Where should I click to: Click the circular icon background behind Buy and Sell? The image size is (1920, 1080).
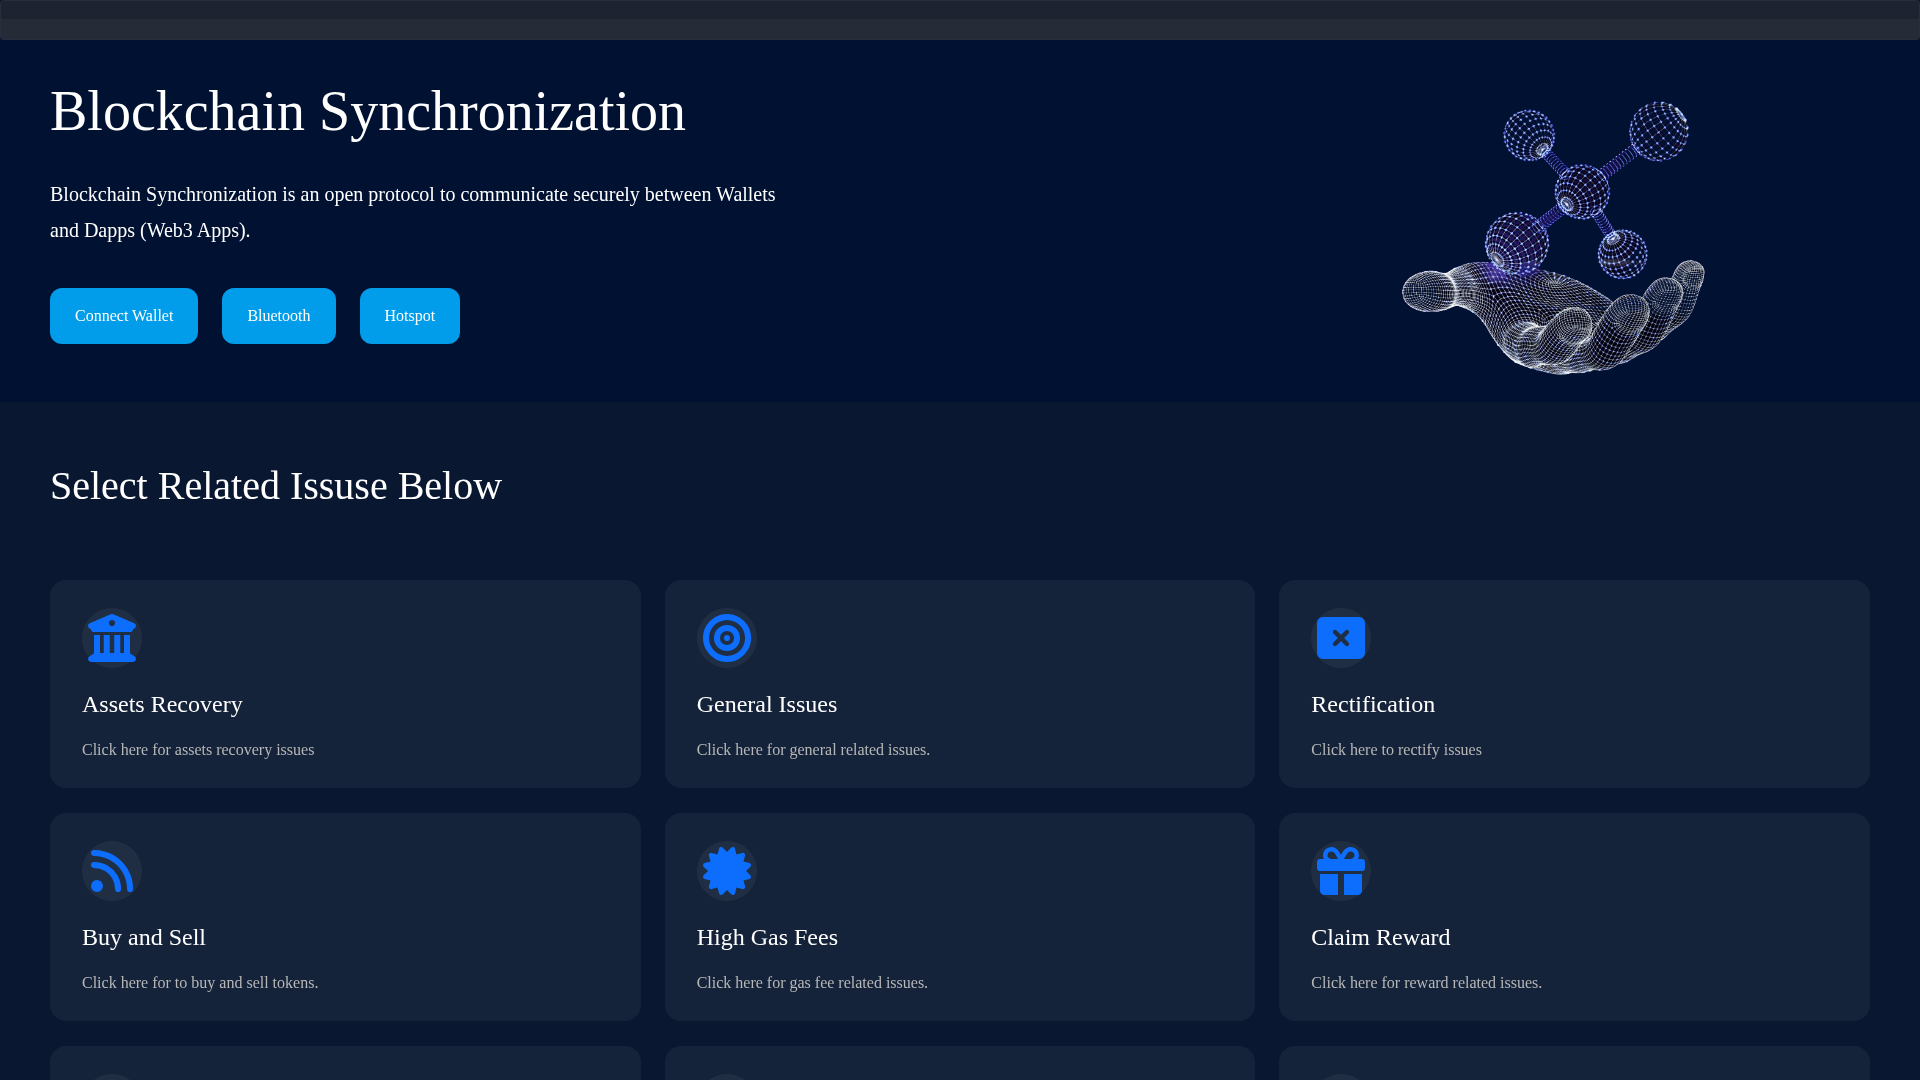click(112, 871)
